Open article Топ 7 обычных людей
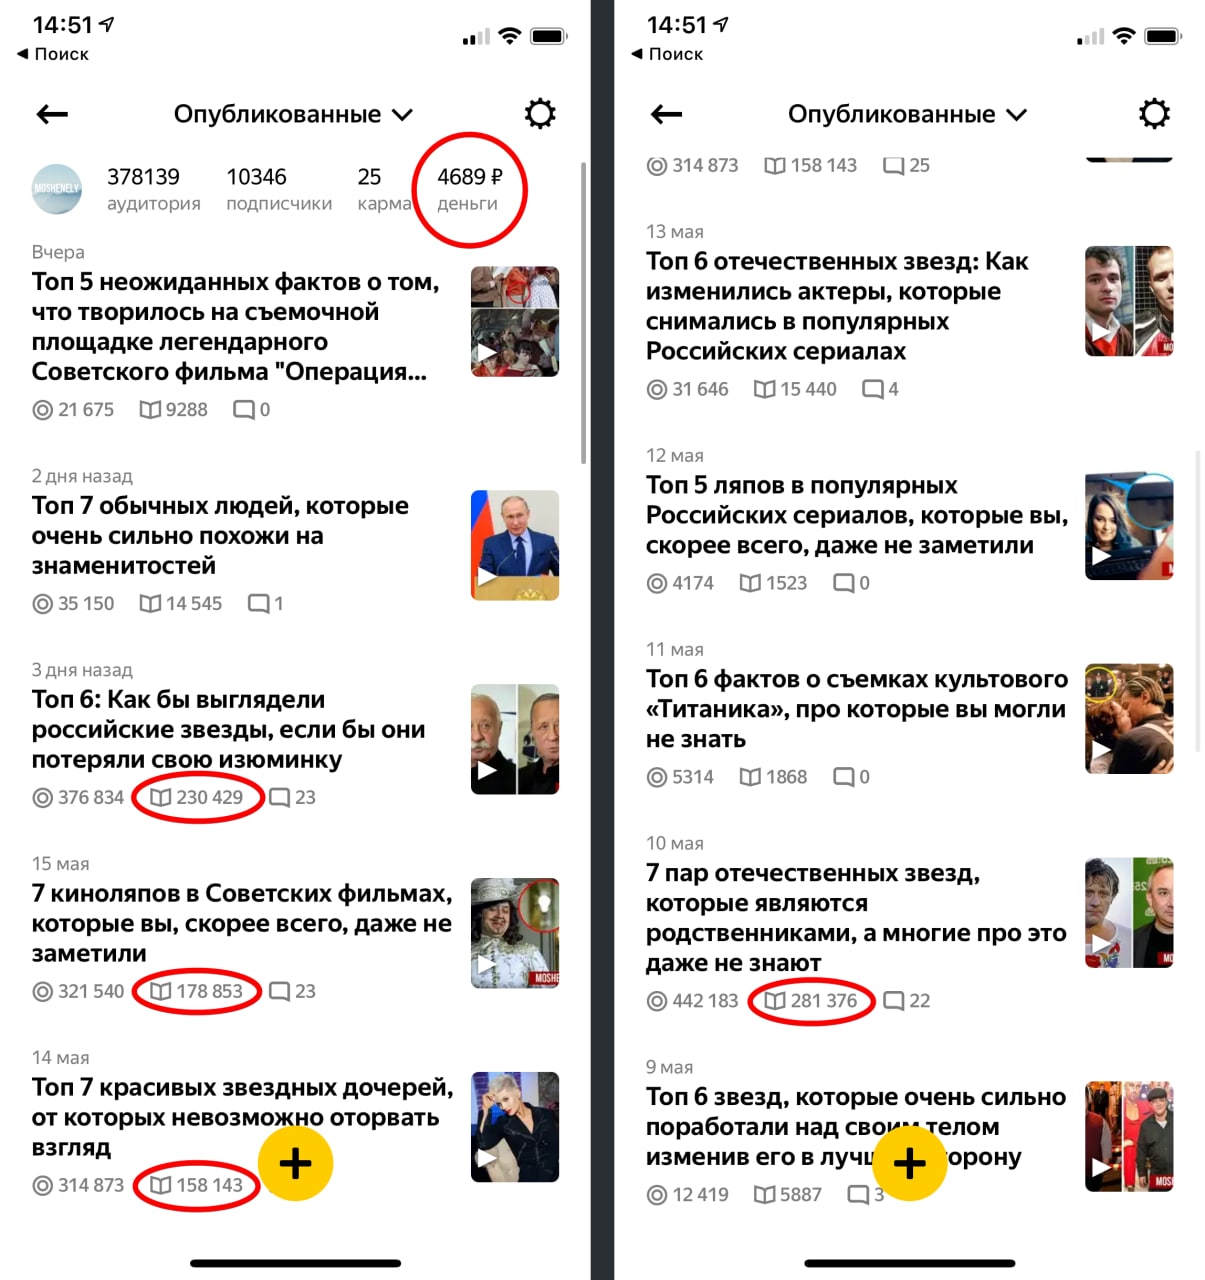This screenshot has height=1280, width=1205. pos(220,535)
